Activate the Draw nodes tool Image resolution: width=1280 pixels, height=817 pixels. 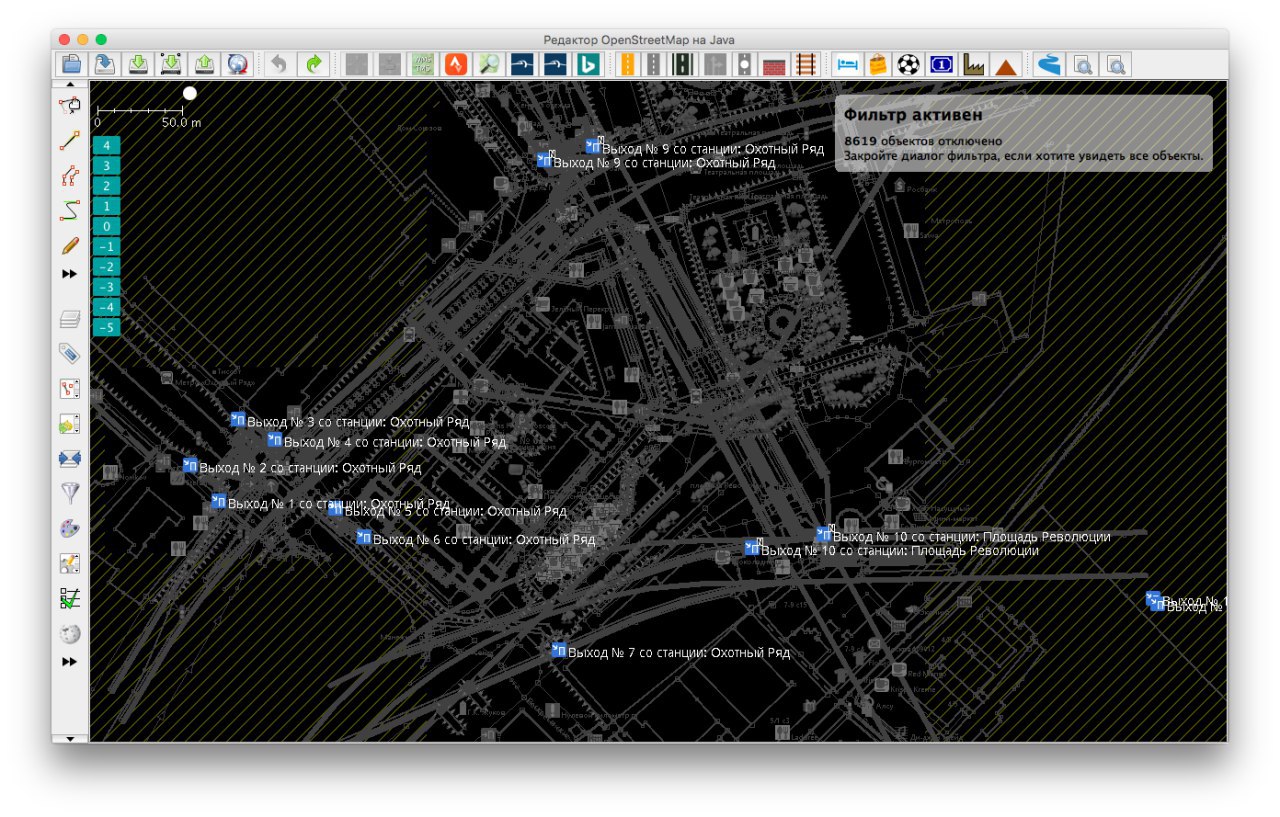(70, 141)
